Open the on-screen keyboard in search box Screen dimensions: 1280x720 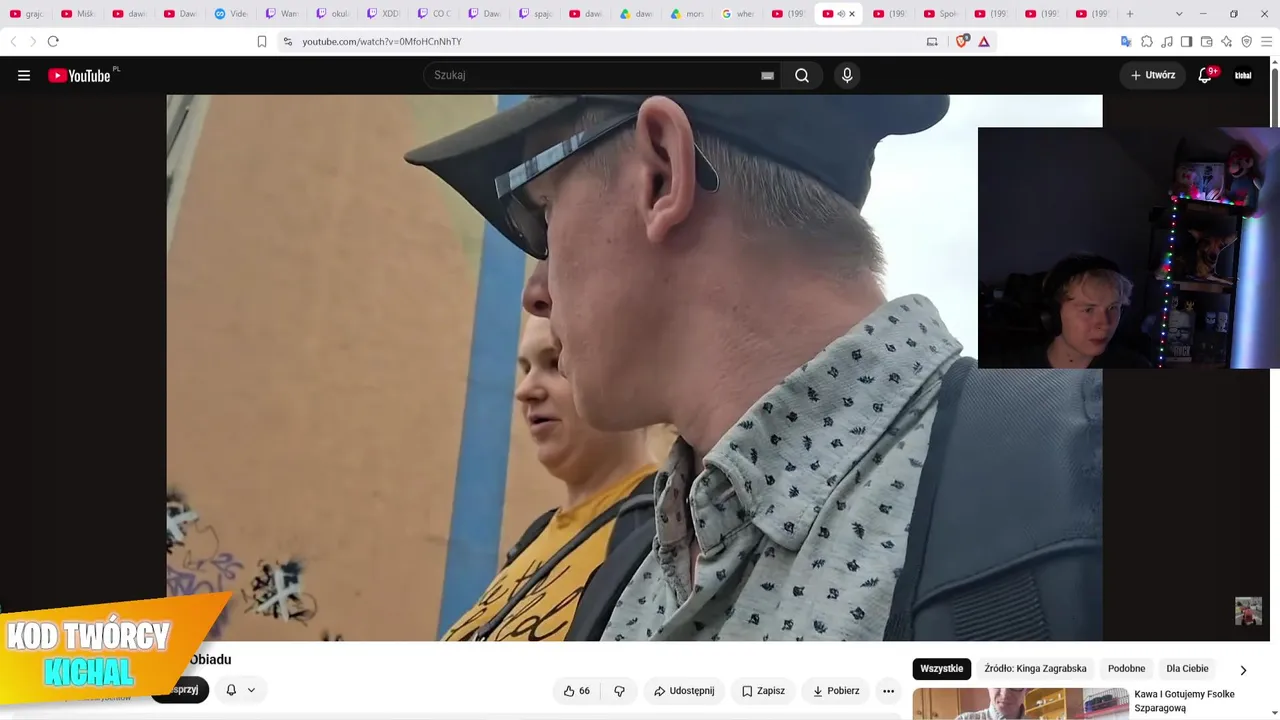coord(767,75)
